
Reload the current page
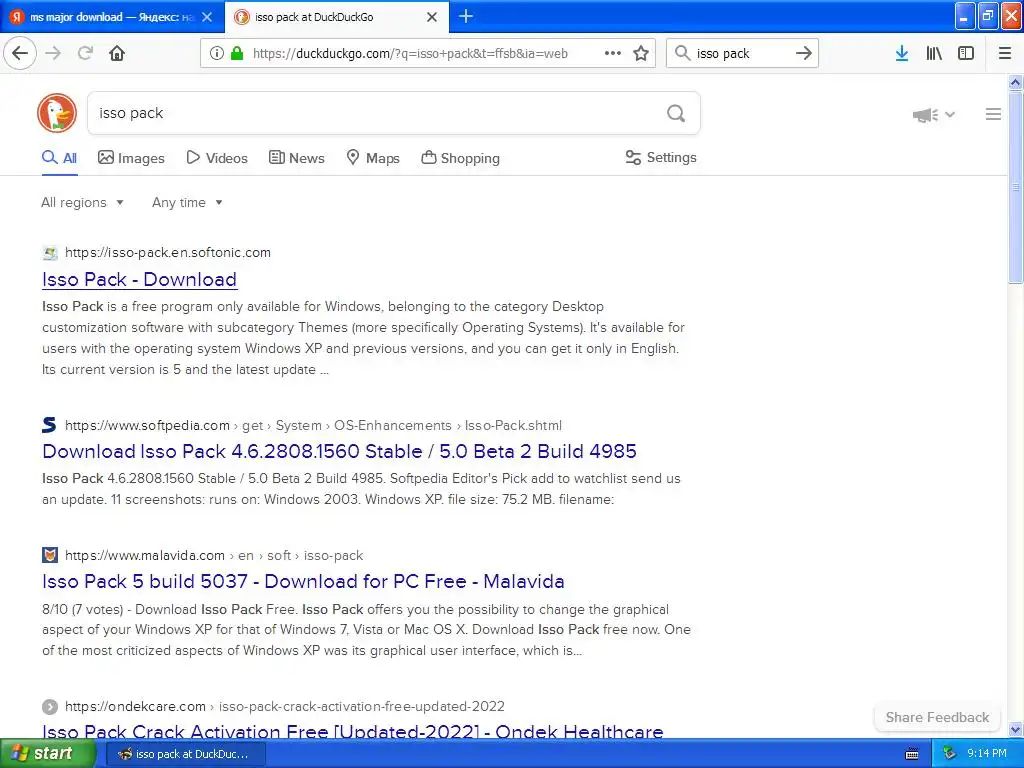tap(85, 53)
